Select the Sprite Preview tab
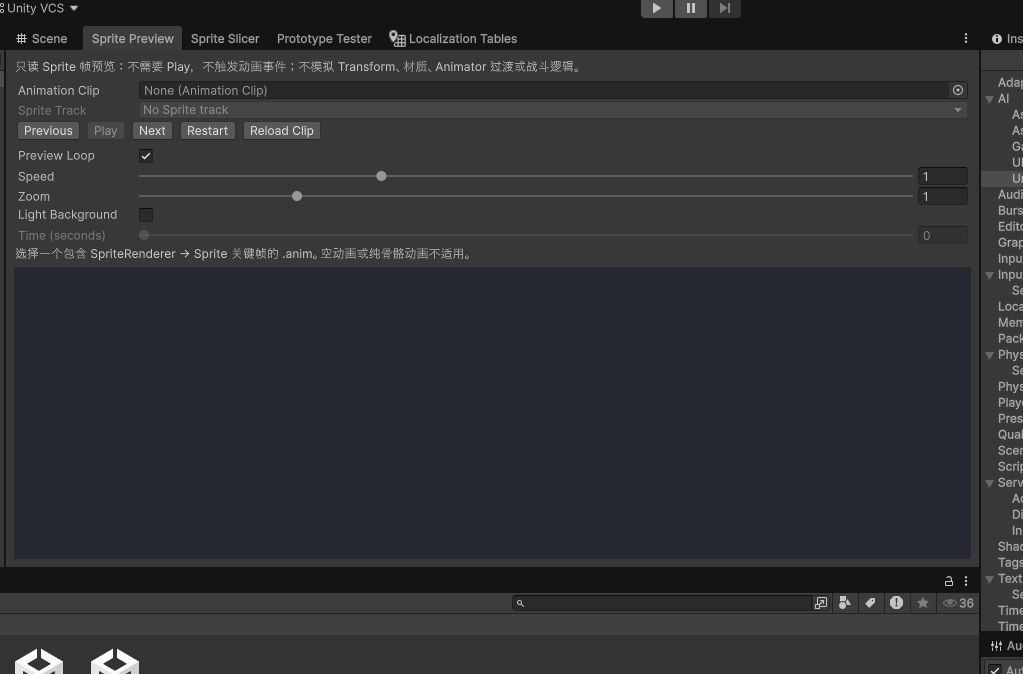This screenshot has width=1023, height=674. click(x=132, y=38)
